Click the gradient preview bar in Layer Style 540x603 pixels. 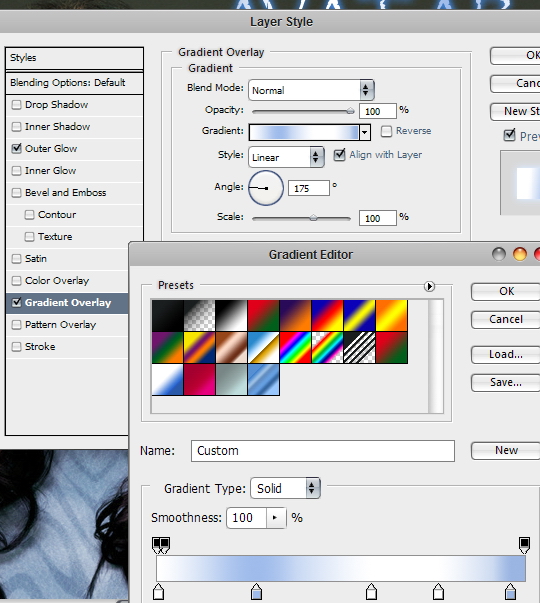pyautogui.click(x=304, y=132)
